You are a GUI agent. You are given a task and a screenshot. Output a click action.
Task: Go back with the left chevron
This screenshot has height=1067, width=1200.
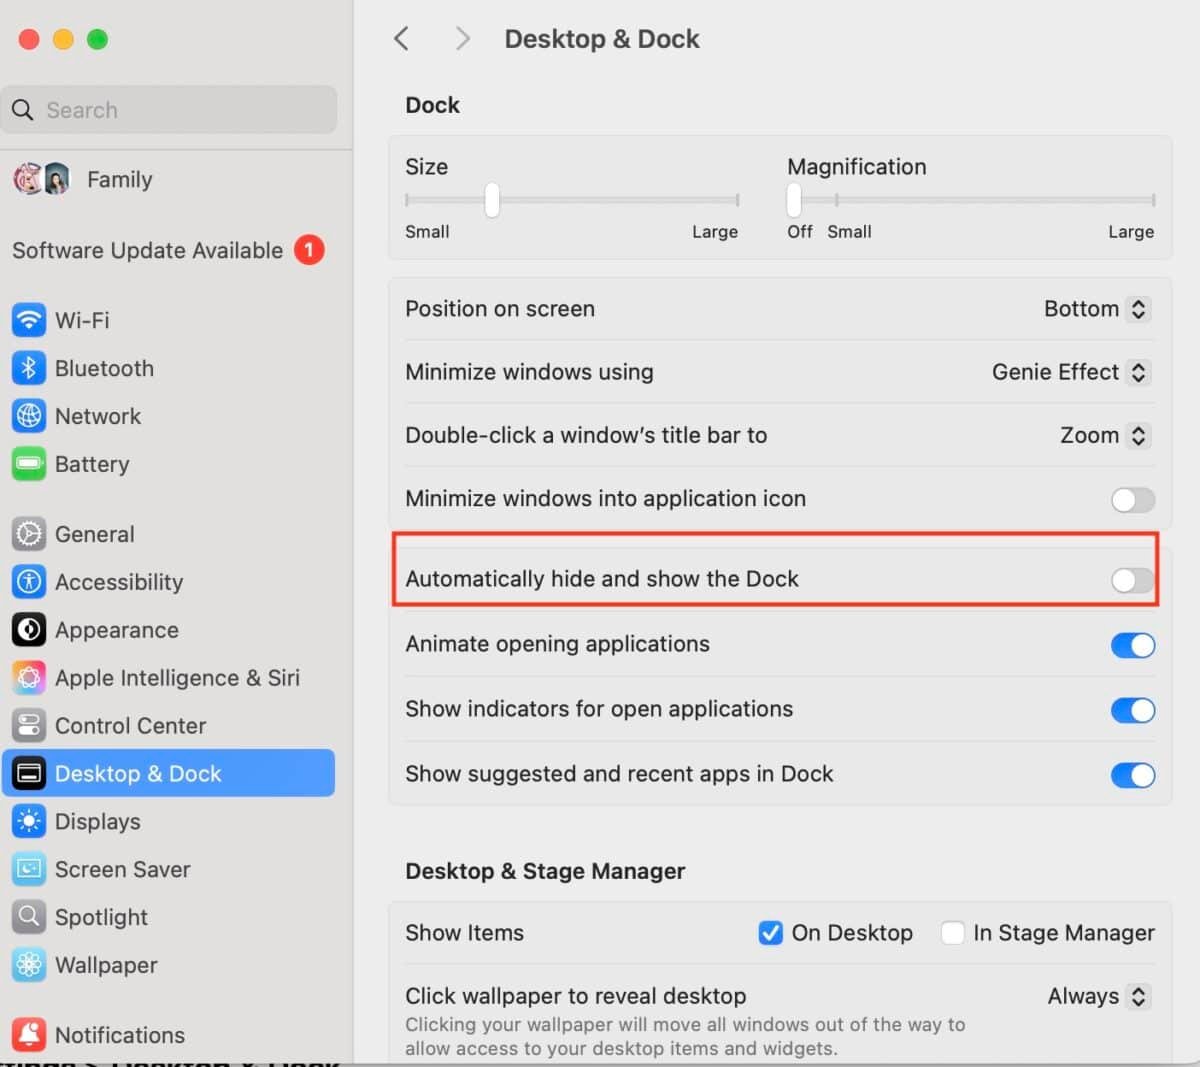coord(402,39)
